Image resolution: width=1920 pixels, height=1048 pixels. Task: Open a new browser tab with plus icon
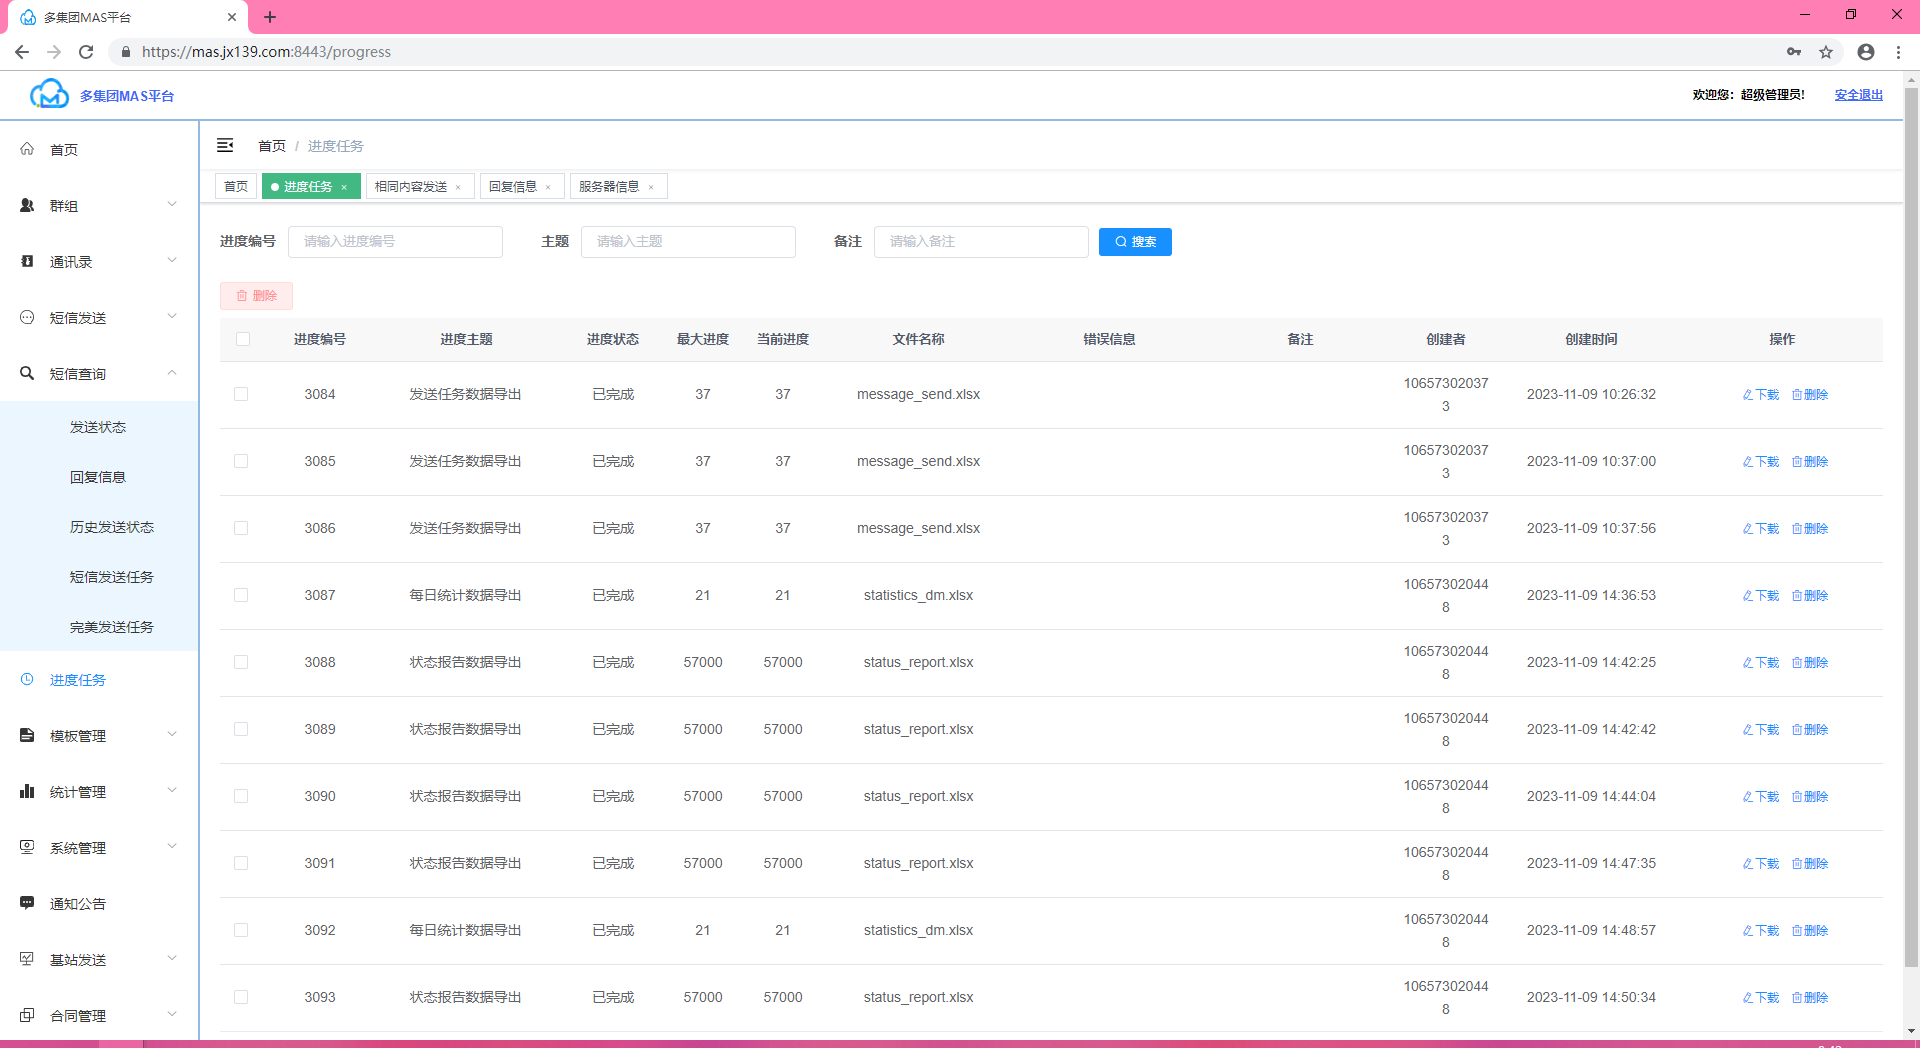pos(270,17)
